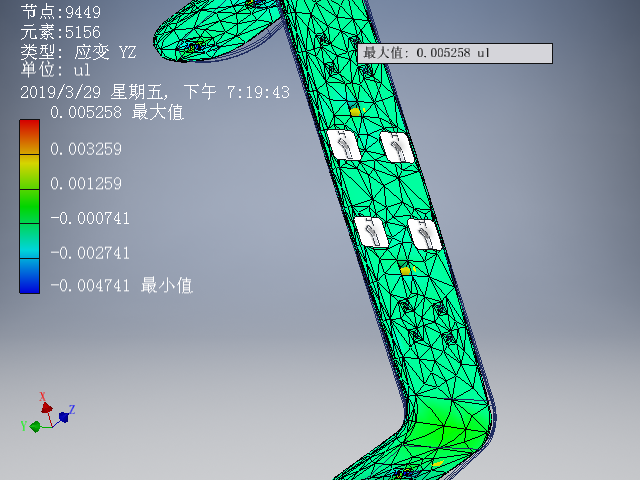Click the blue segment of the color legend
640x480 pixels.
[29, 276]
